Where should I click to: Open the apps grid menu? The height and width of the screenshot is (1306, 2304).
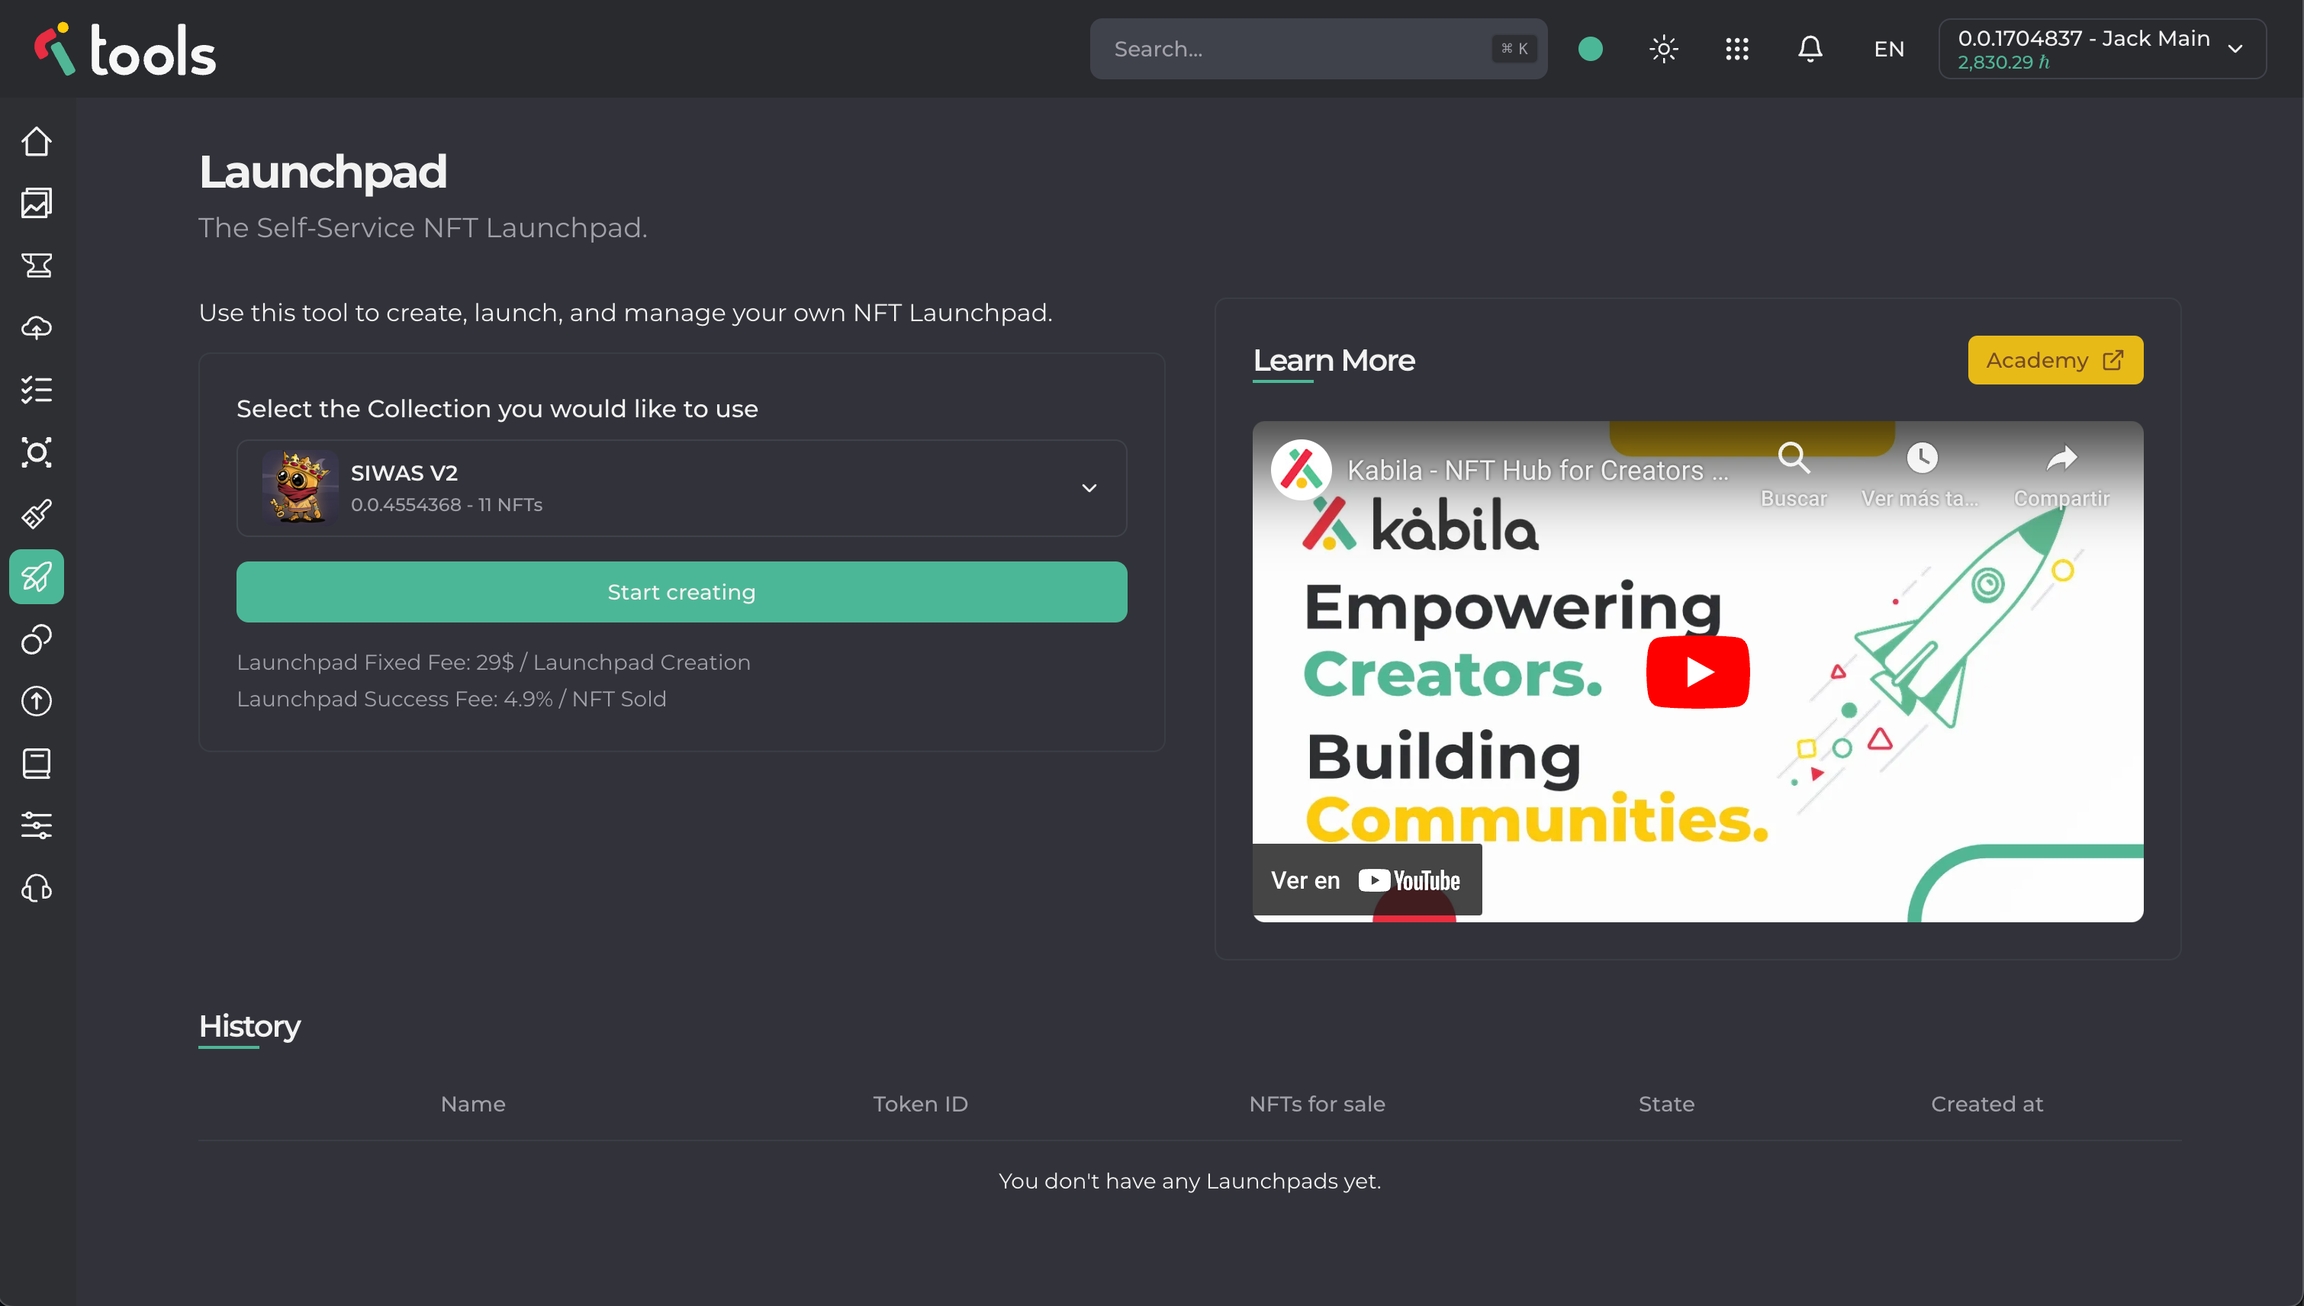tap(1737, 49)
